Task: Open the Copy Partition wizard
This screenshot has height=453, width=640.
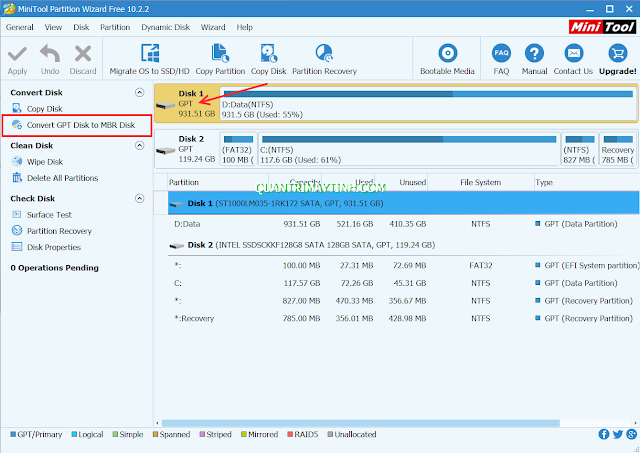Action: 219,54
